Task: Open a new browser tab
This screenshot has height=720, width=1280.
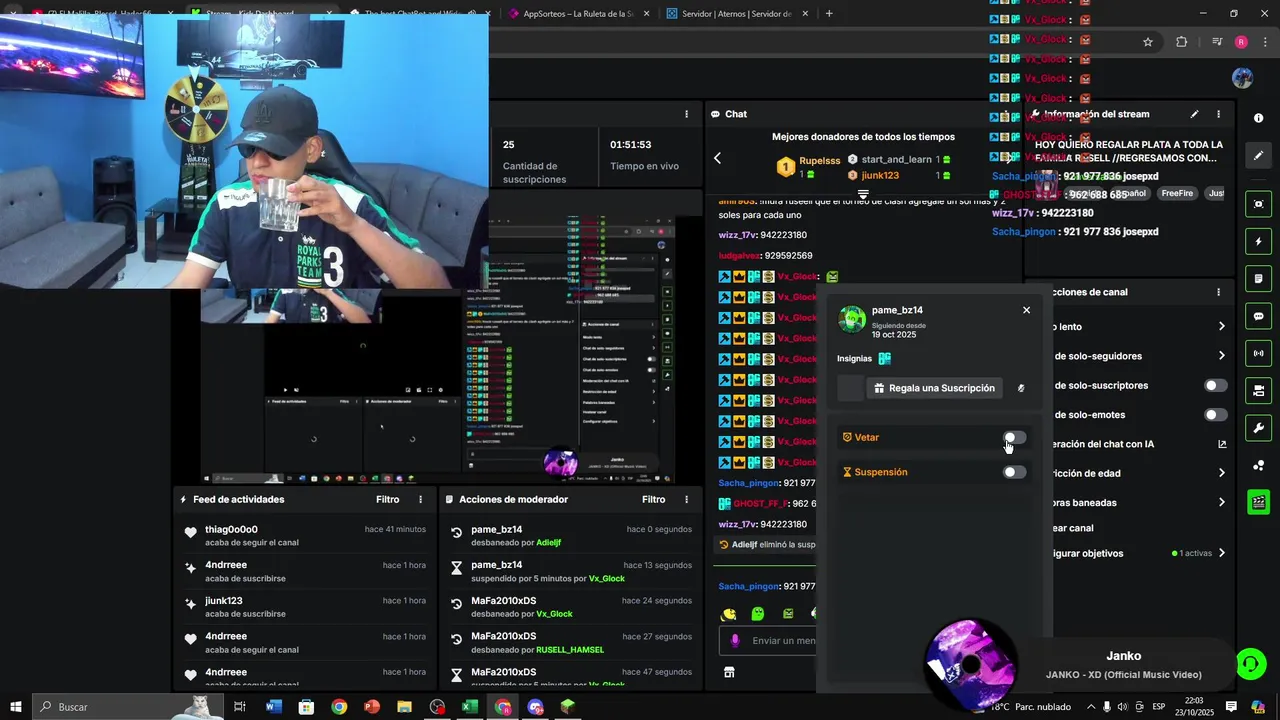Action: [829, 14]
